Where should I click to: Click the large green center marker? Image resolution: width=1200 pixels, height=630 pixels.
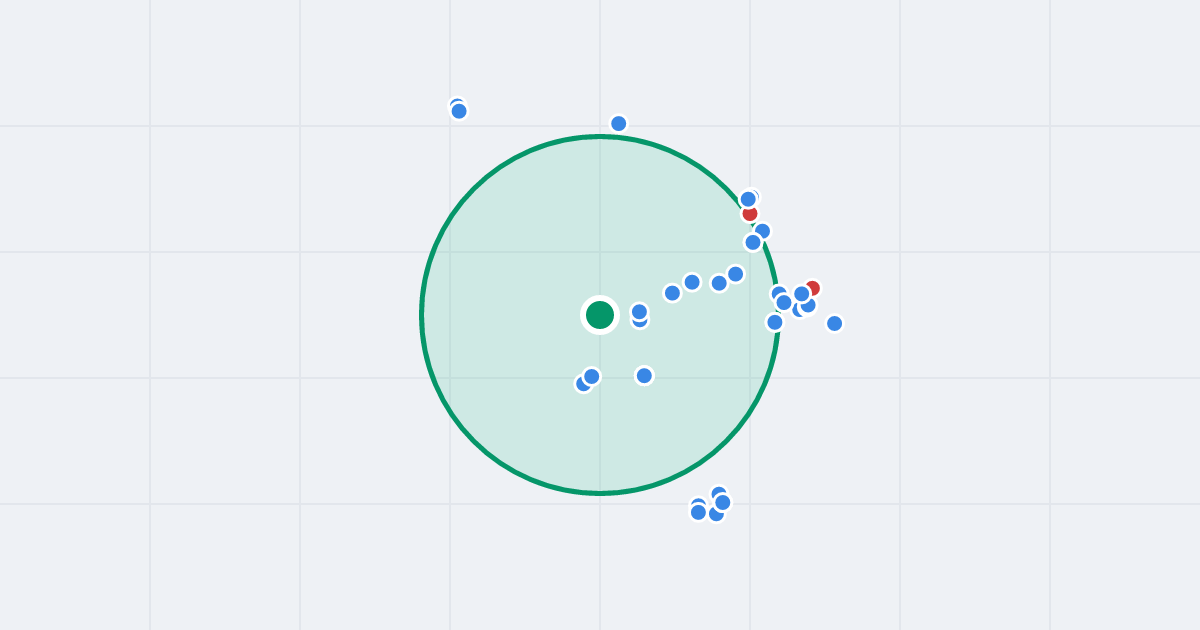point(600,315)
